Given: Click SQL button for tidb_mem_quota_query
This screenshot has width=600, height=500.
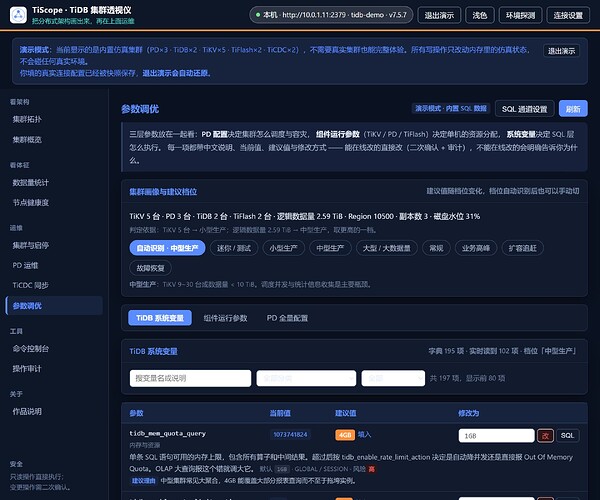Looking at the screenshot, I should 567,435.
